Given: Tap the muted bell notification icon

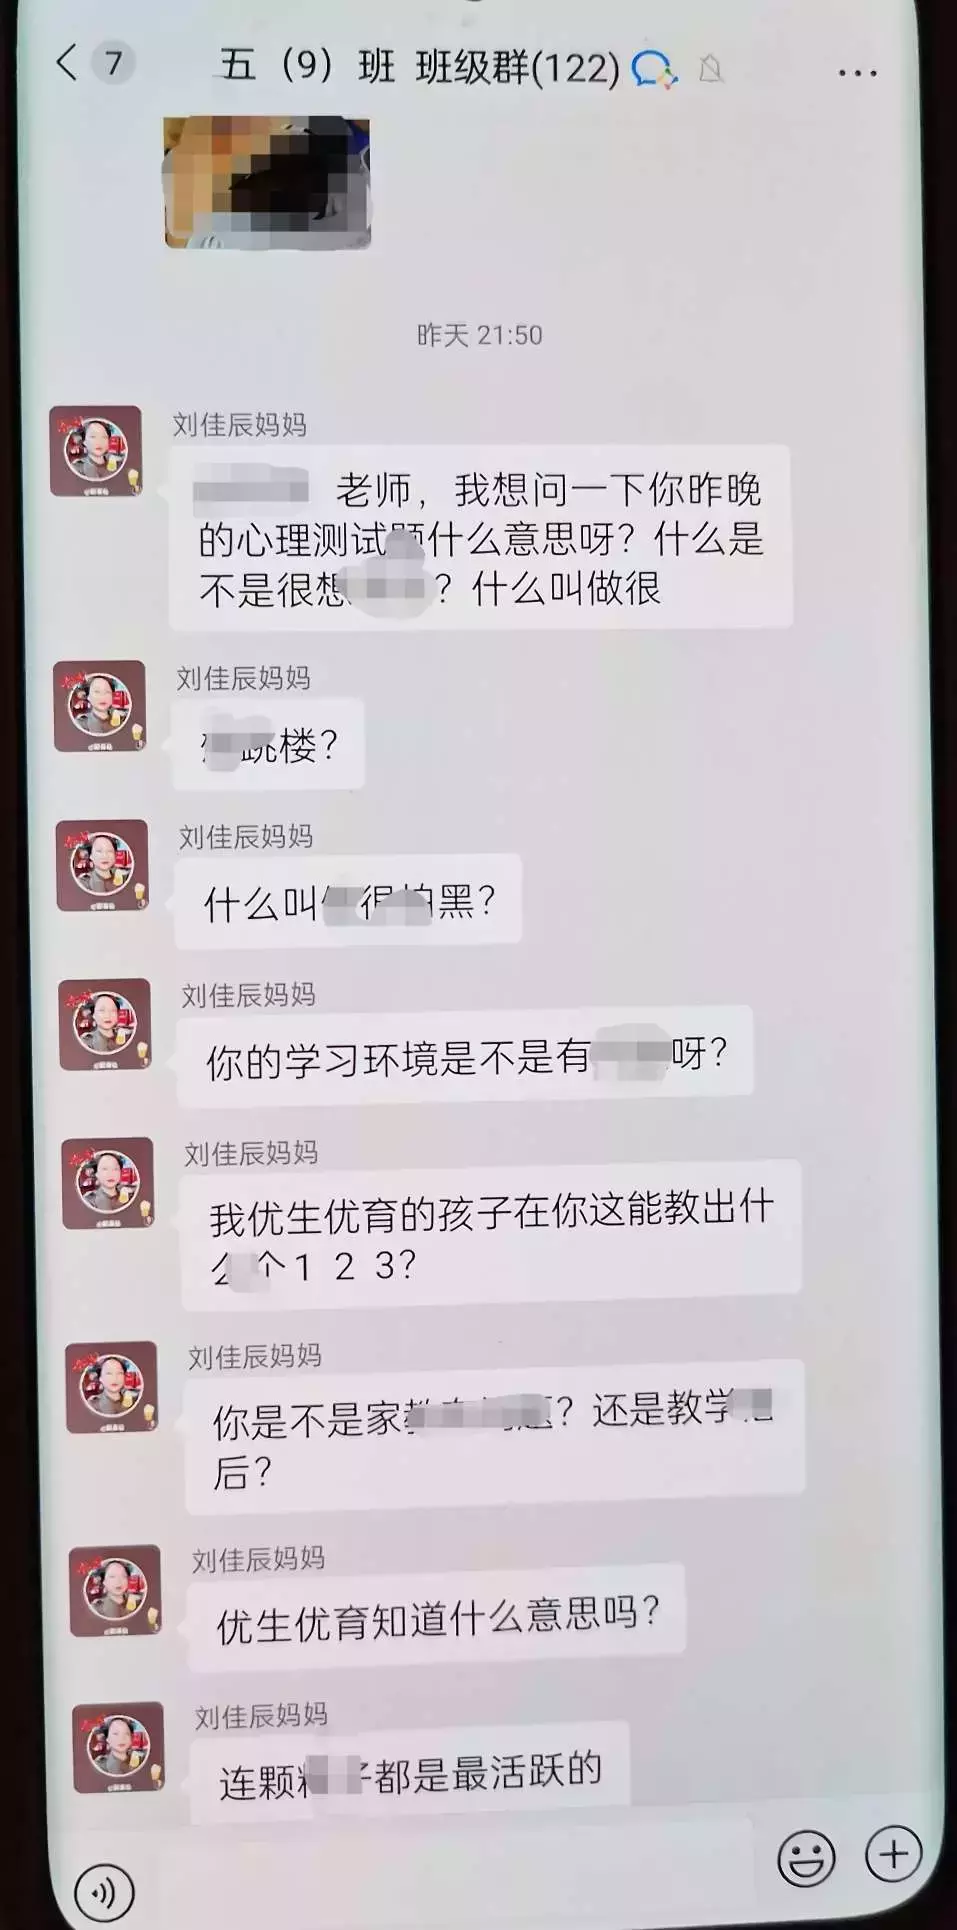Looking at the screenshot, I should click(x=710, y=69).
